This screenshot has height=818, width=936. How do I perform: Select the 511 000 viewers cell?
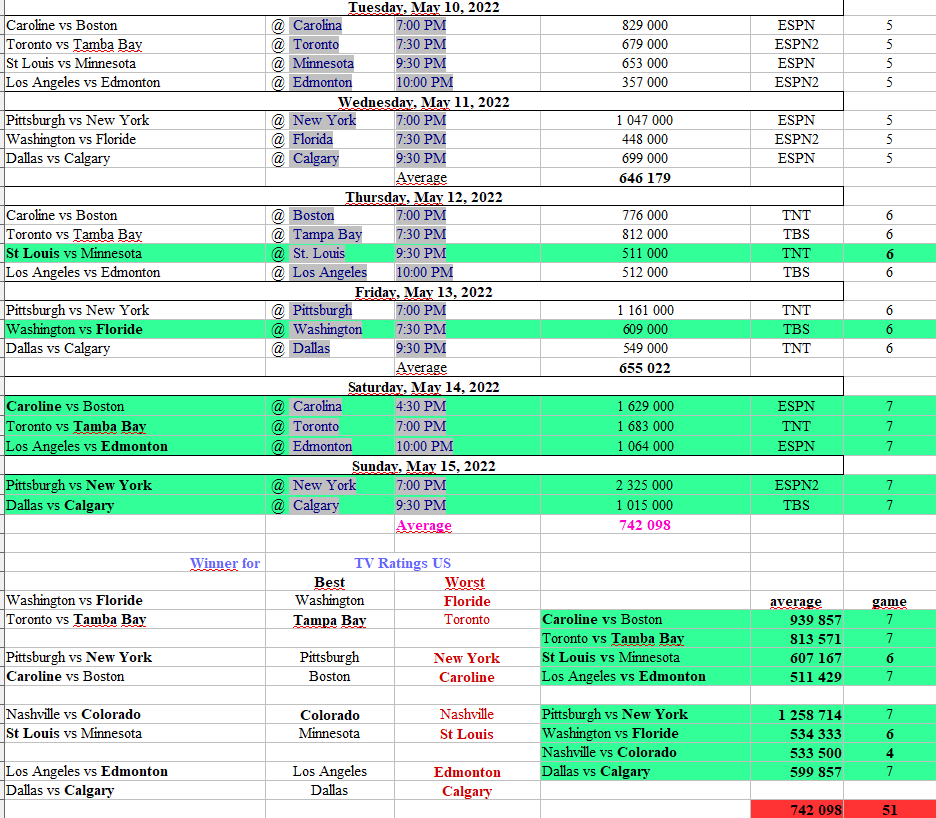(x=645, y=253)
